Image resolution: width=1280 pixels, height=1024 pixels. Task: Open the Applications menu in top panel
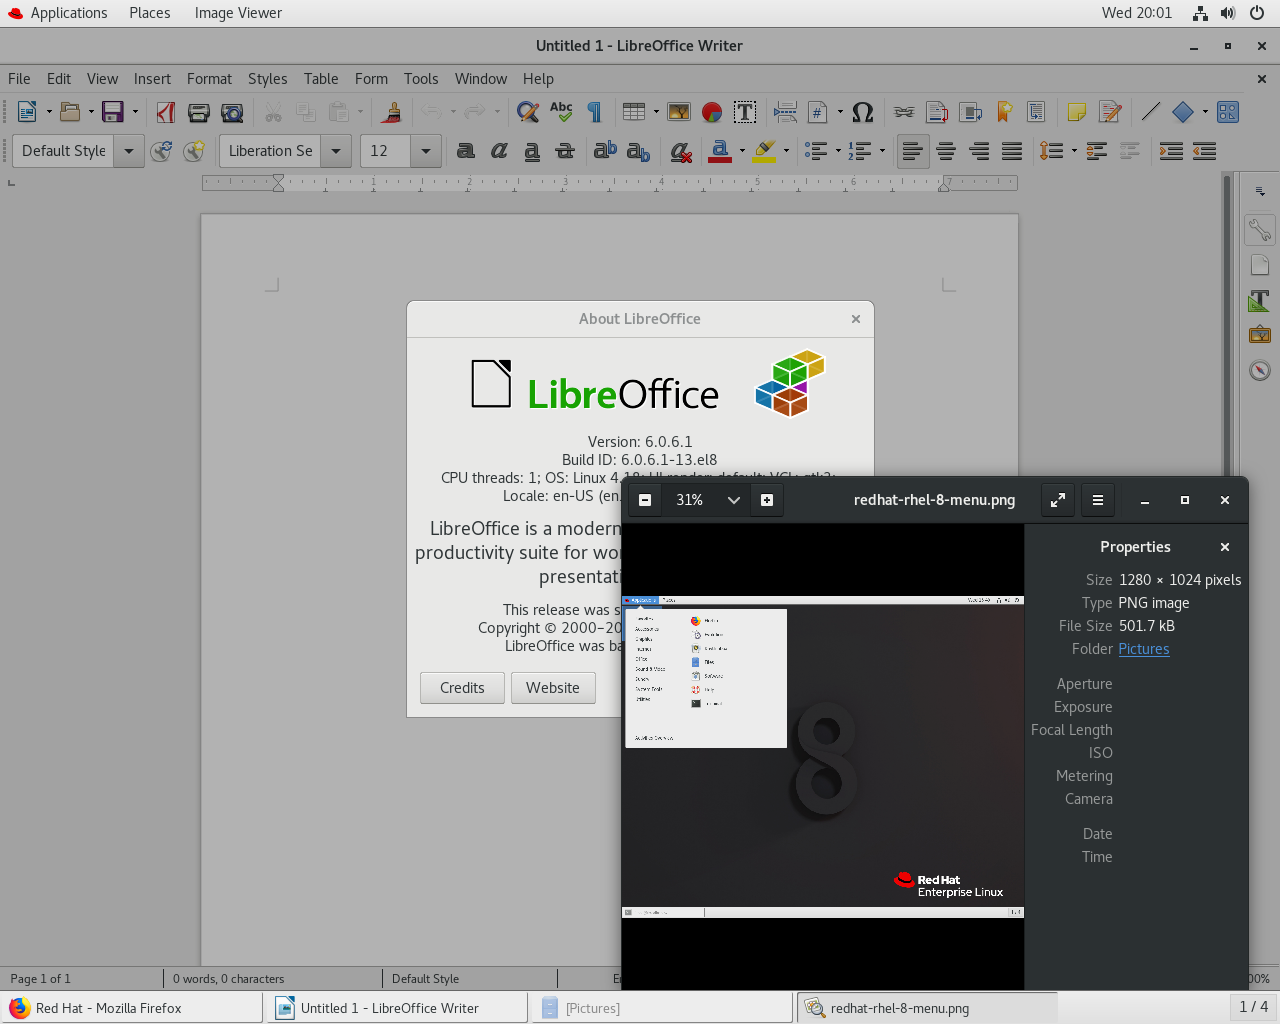[x=57, y=13]
